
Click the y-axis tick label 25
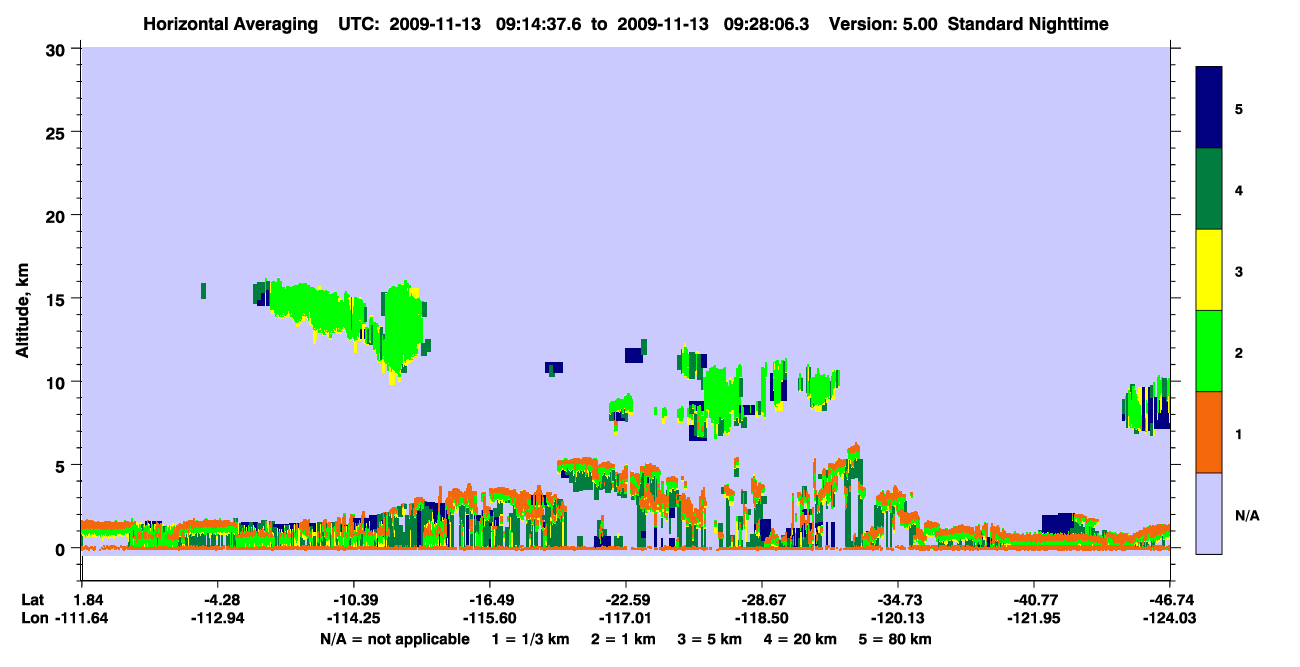pyautogui.click(x=58, y=132)
